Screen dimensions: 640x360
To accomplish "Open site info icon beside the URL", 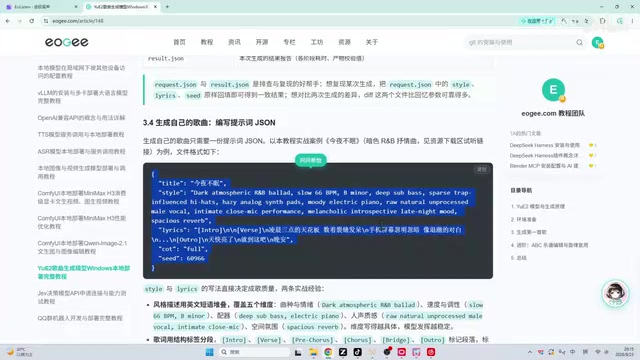I will [x=46, y=21].
